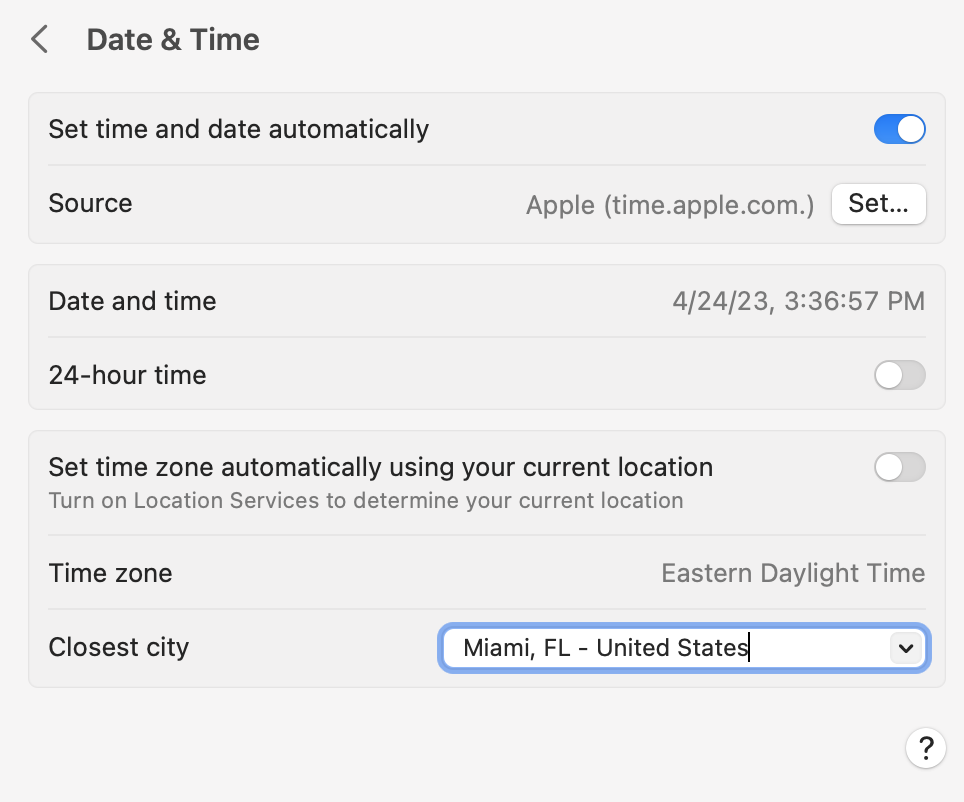The width and height of the screenshot is (964, 802).
Task: Click the Date and time label
Action: click(132, 301)
